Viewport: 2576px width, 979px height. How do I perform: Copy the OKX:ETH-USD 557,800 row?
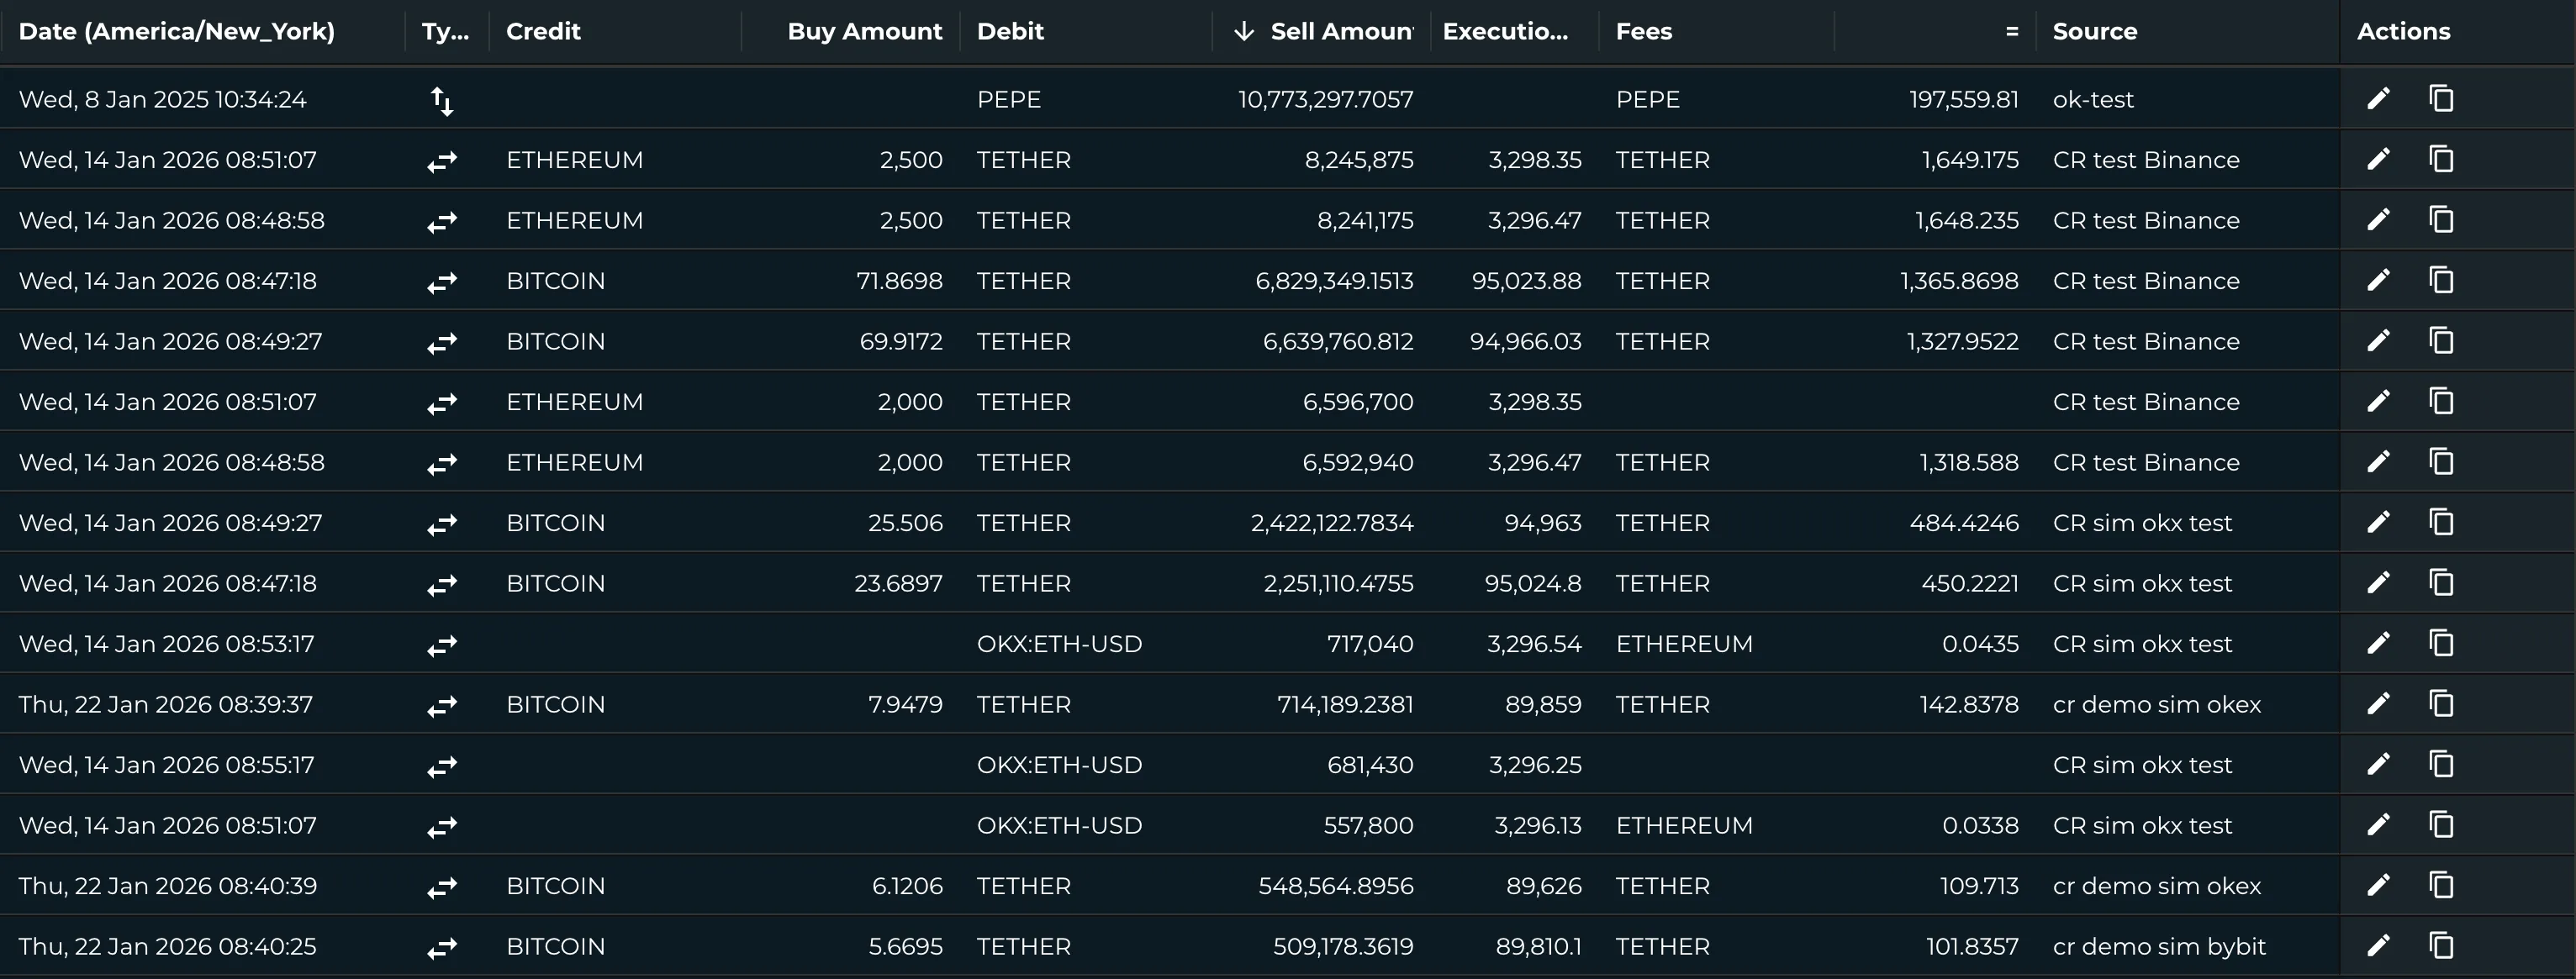2441,824
